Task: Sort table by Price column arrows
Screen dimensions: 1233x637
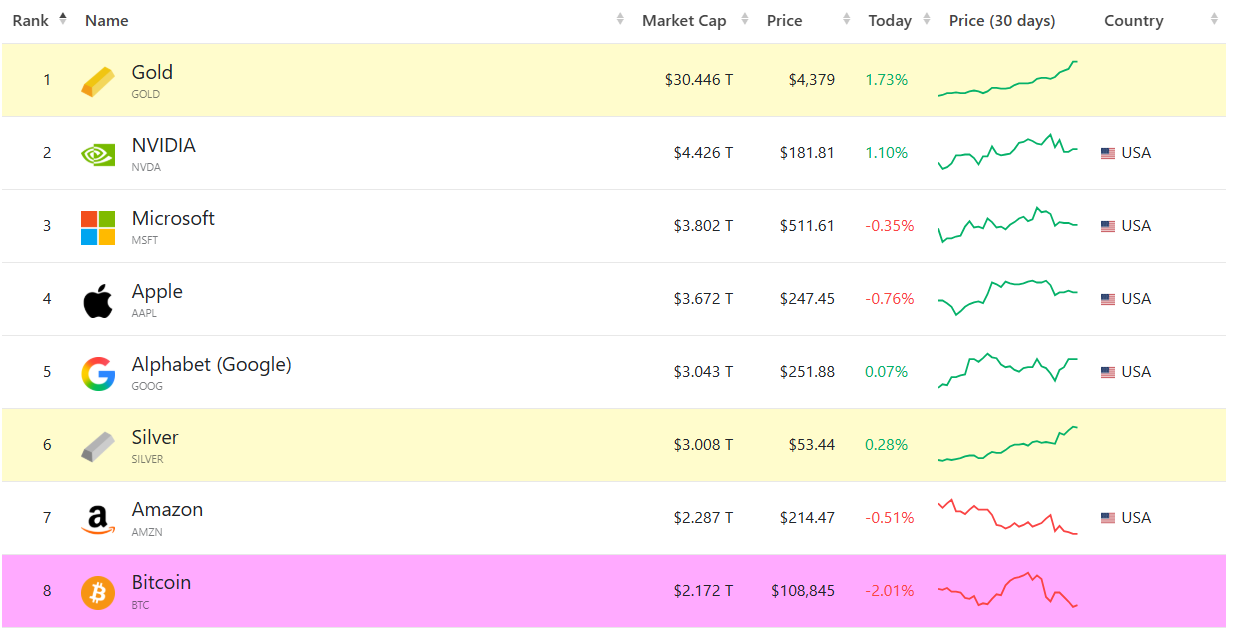Action: coord(846,21)
